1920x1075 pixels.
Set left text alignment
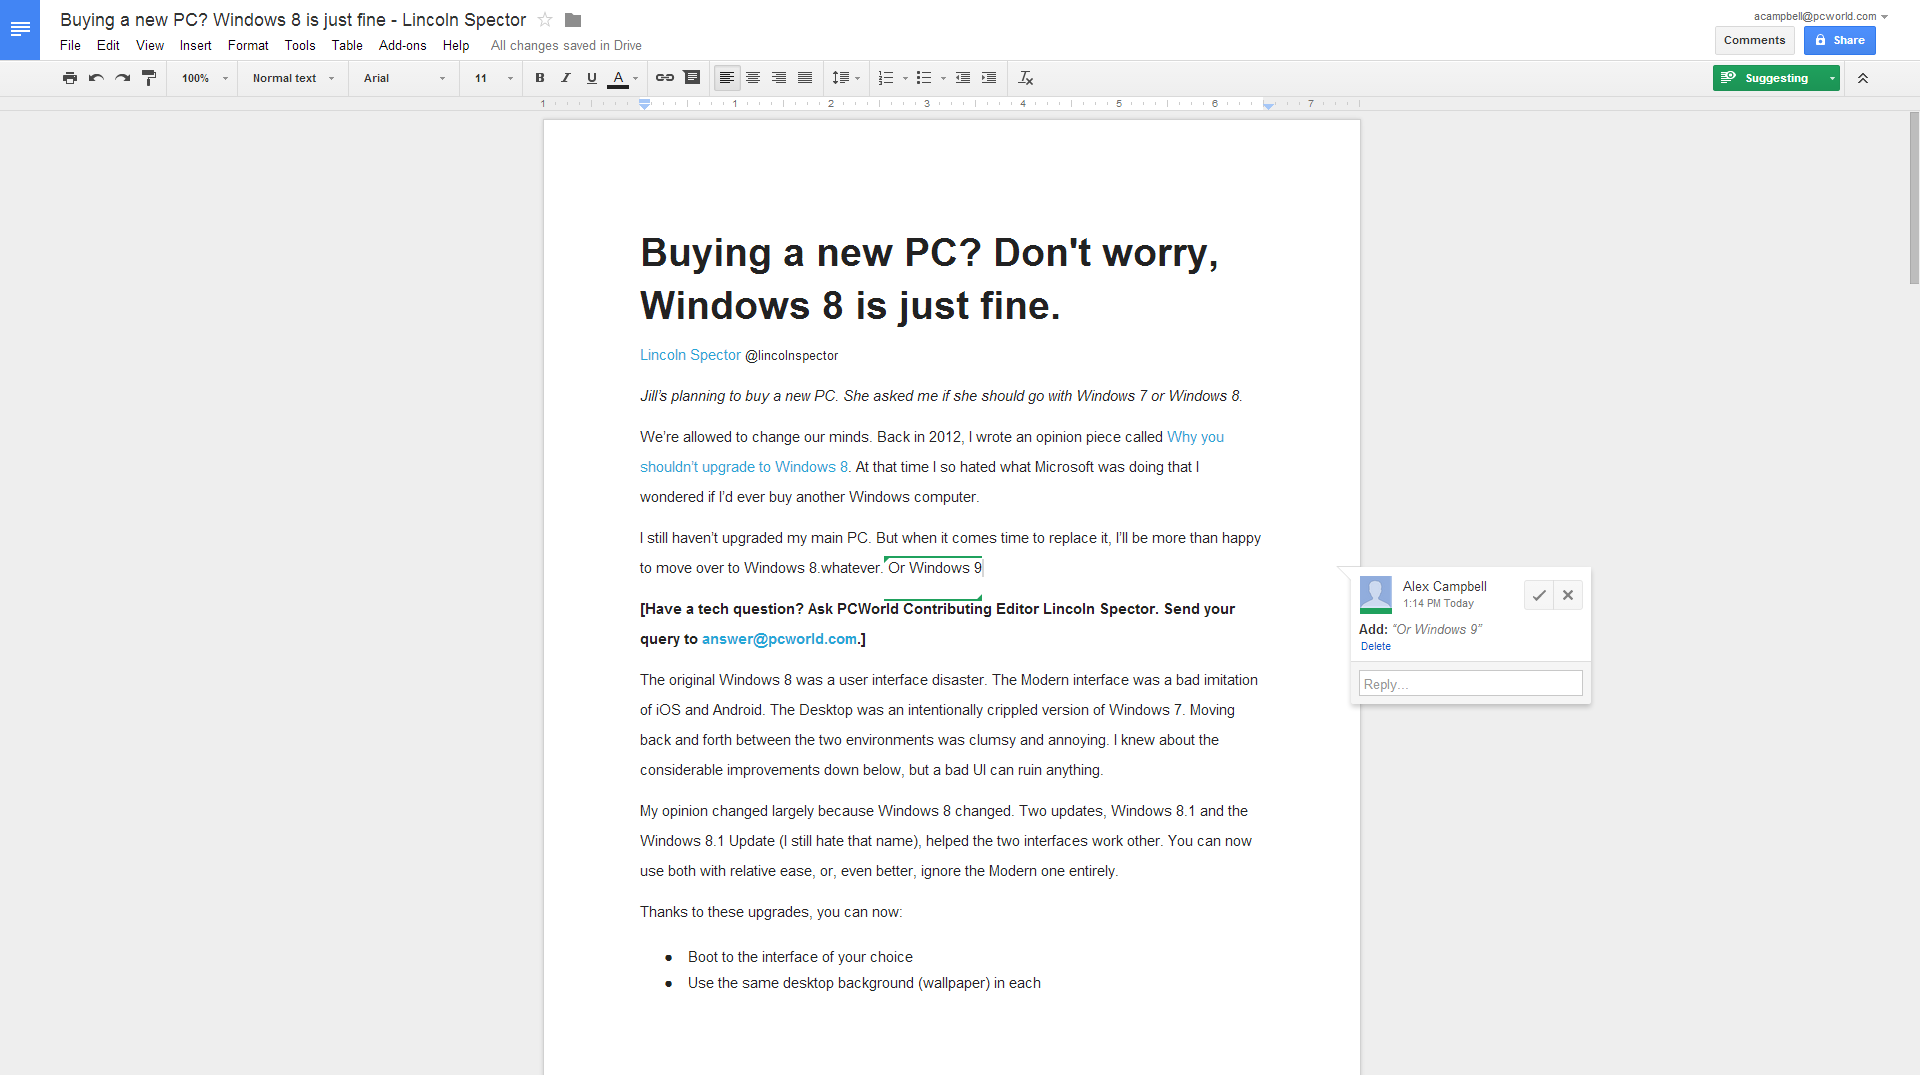(727, 78)
